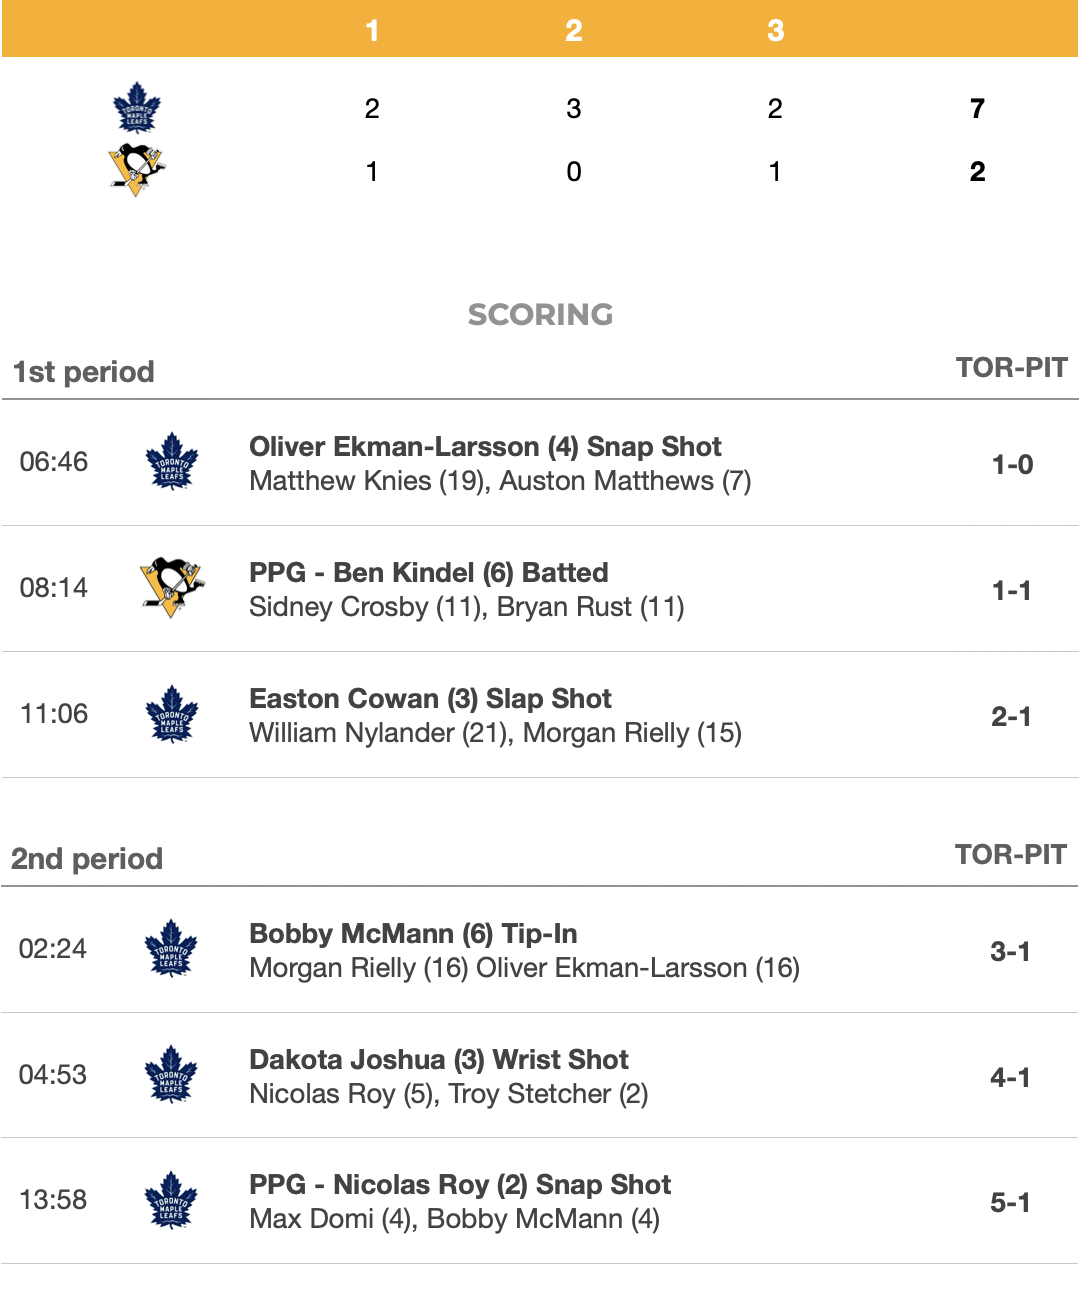Image resolution: width=1080 pixels, height=1292 pixels.
Task: Click the 1st period section heading
Action: [x=84, y=372]
